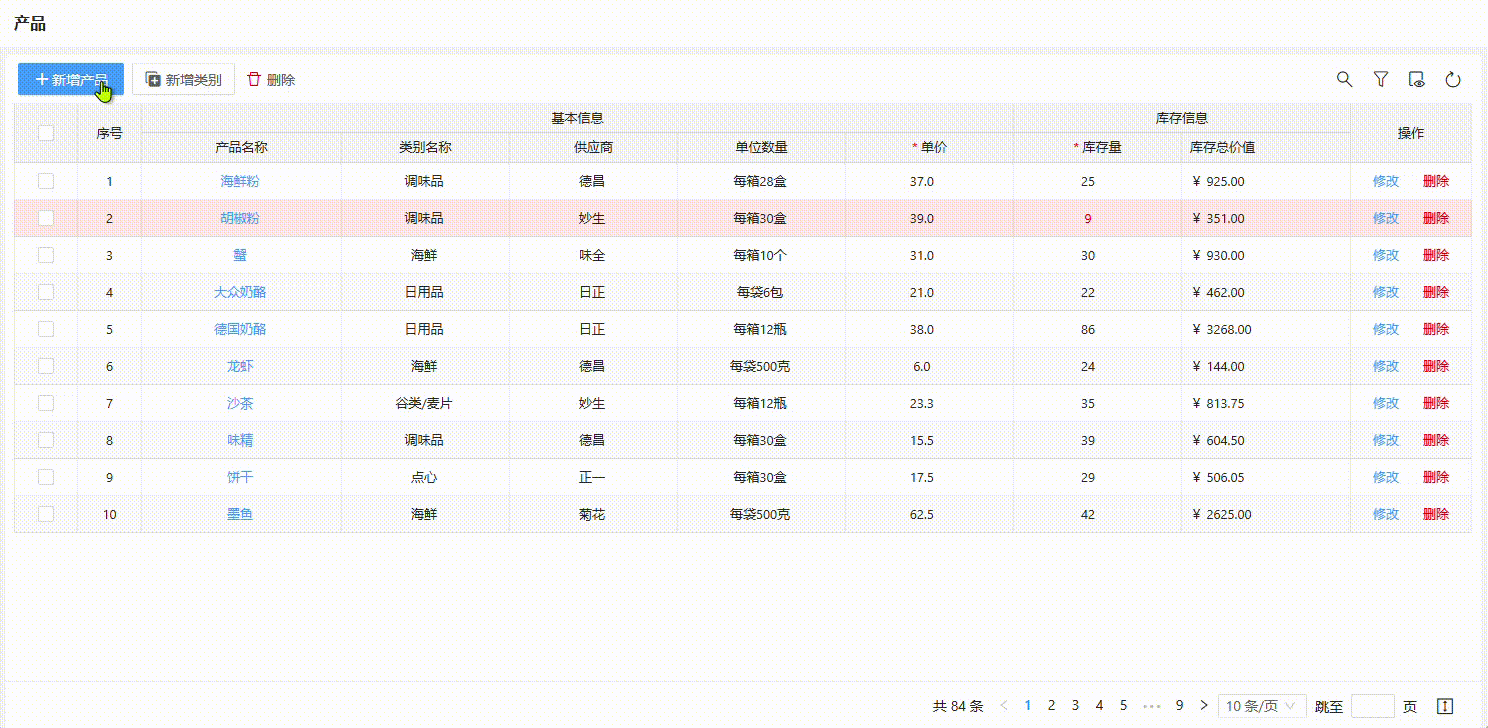1488x728 pixels.
Task: Click the row height toggle icon in footer
Action: pyautogui.click(x=1444, y=706)
